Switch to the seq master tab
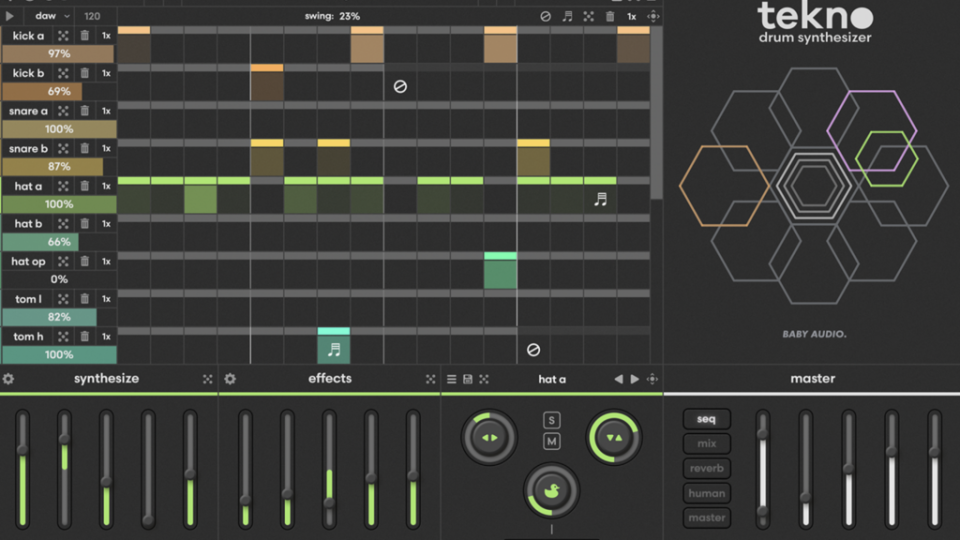Viewport: 960px width, 540px height. coord(707,419)
